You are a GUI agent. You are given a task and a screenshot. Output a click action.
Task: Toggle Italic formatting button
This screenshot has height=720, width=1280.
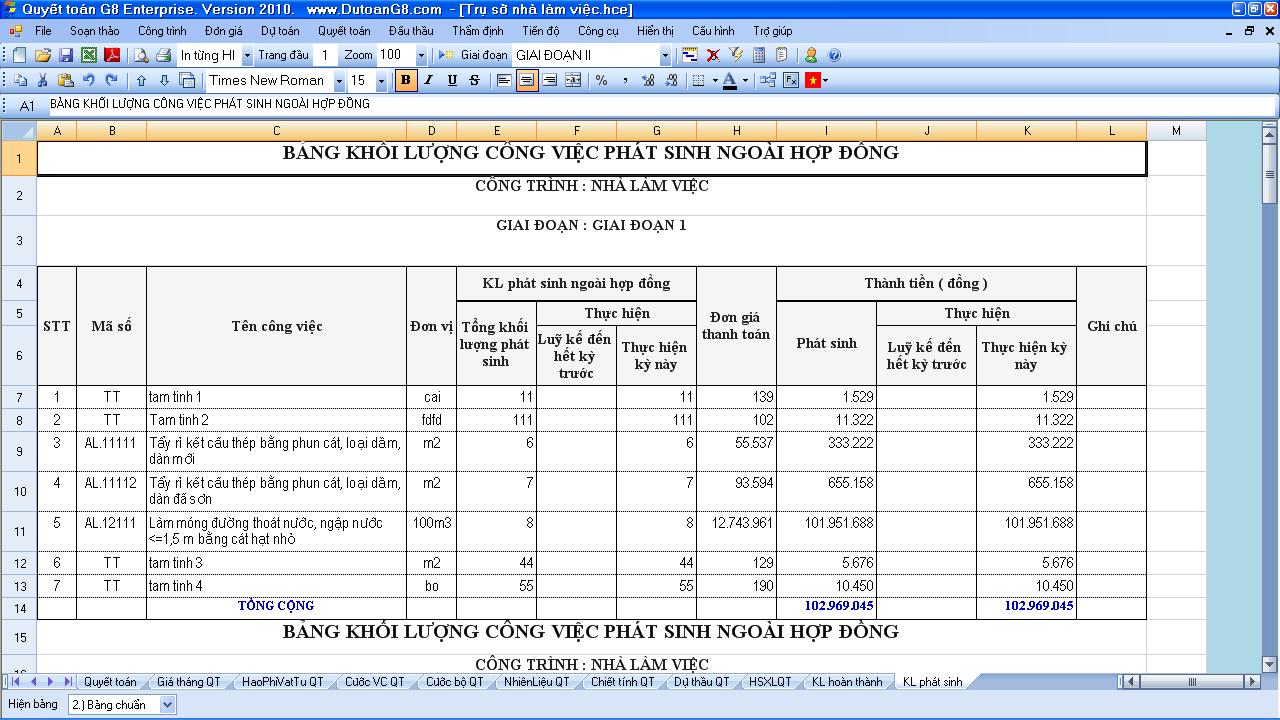tap(429, 80)
